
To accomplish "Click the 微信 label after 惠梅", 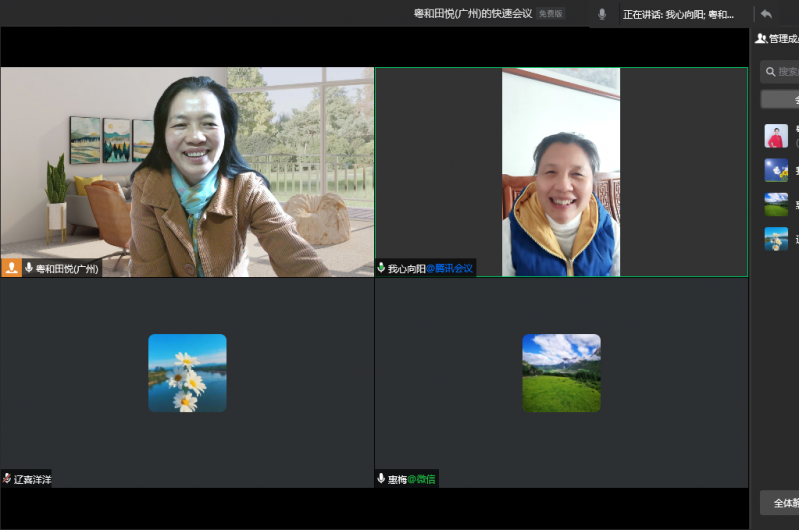I will click(x=422, y=479).
